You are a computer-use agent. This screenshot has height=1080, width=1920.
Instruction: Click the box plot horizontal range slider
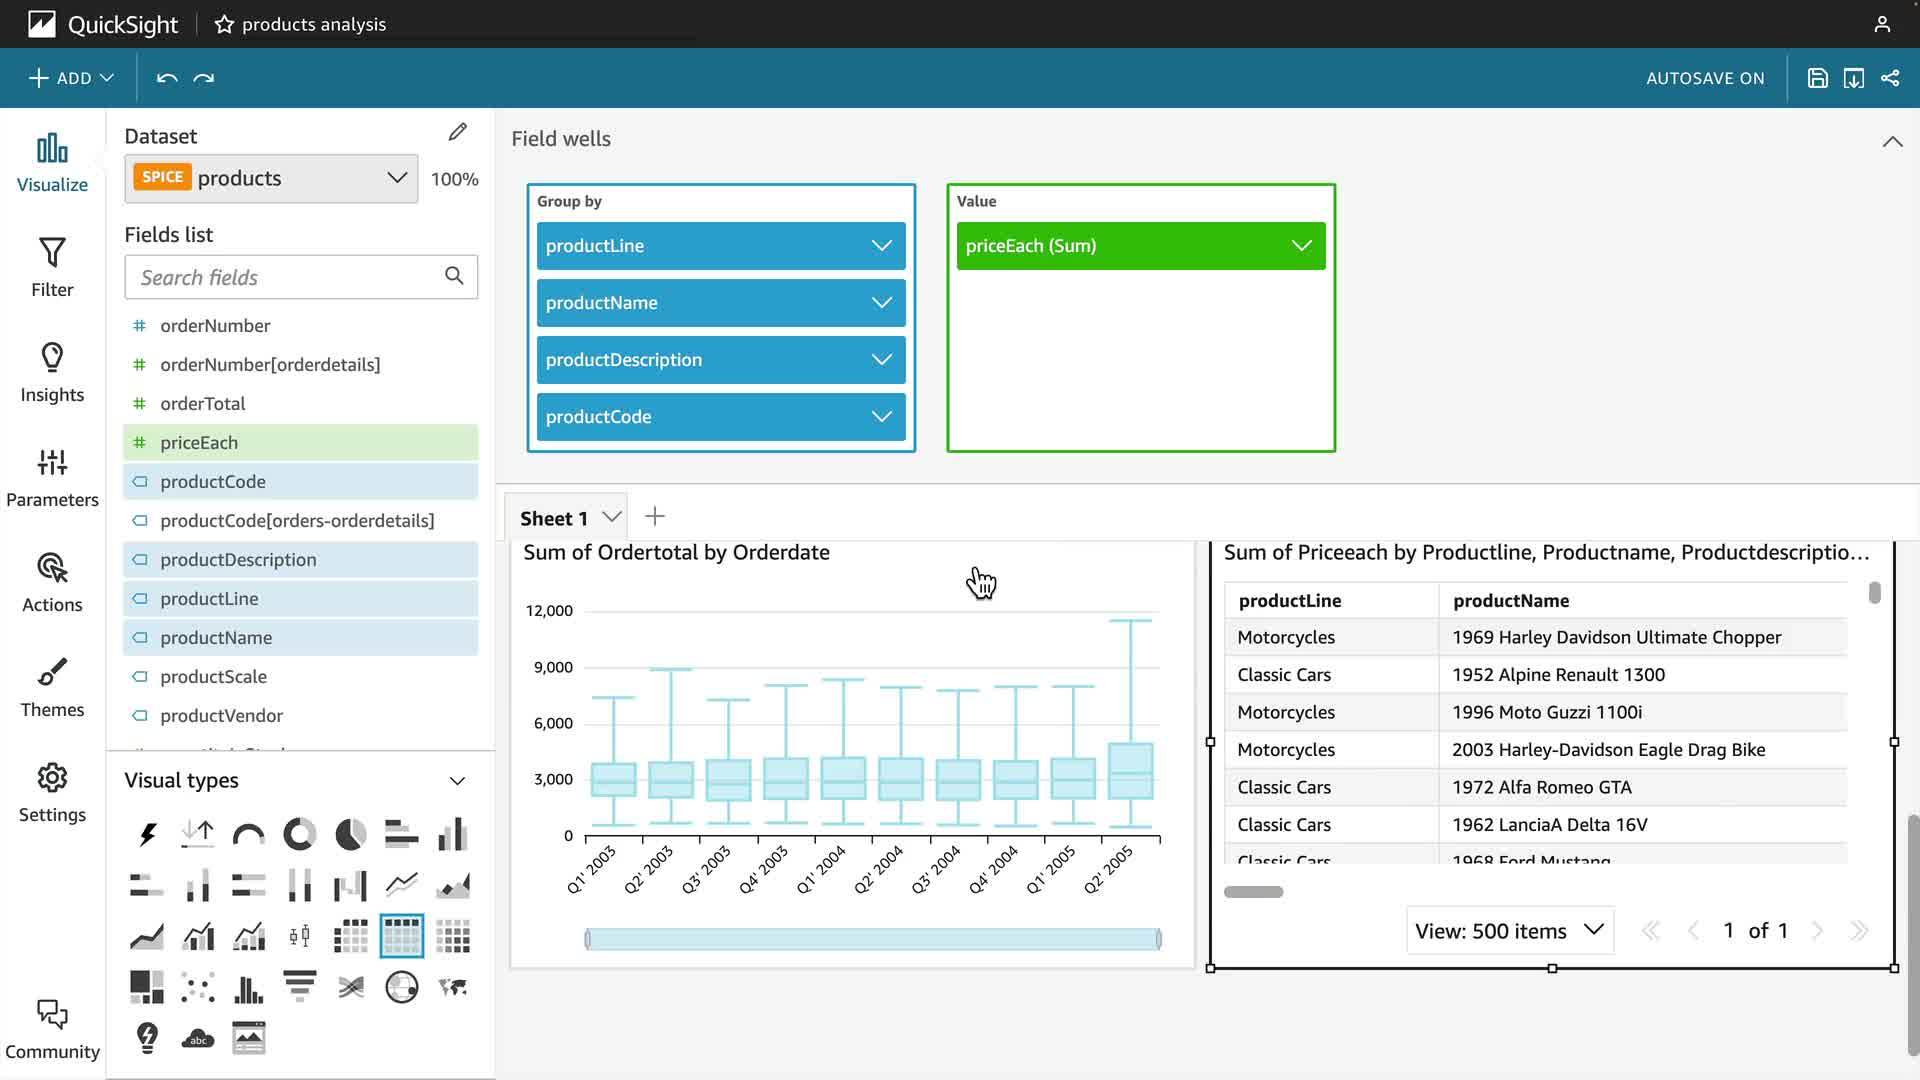(872, 939)
